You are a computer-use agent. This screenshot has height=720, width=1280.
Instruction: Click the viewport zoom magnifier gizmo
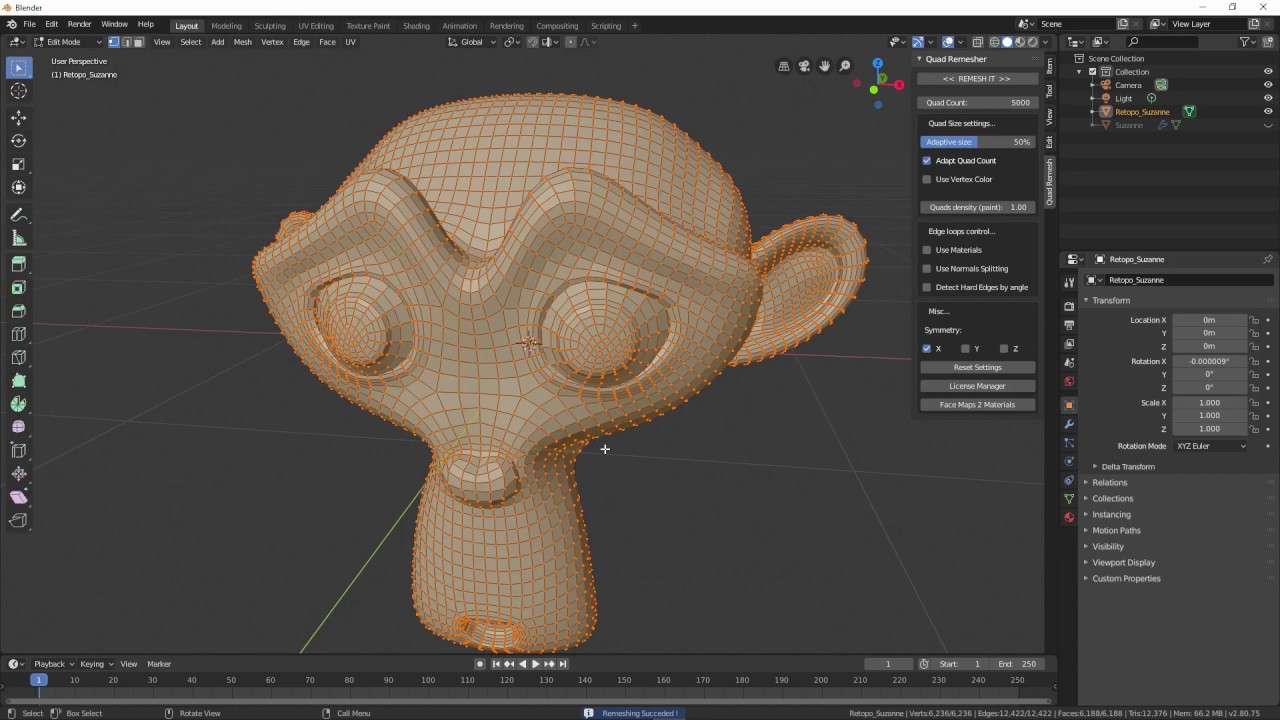(845, 66)
